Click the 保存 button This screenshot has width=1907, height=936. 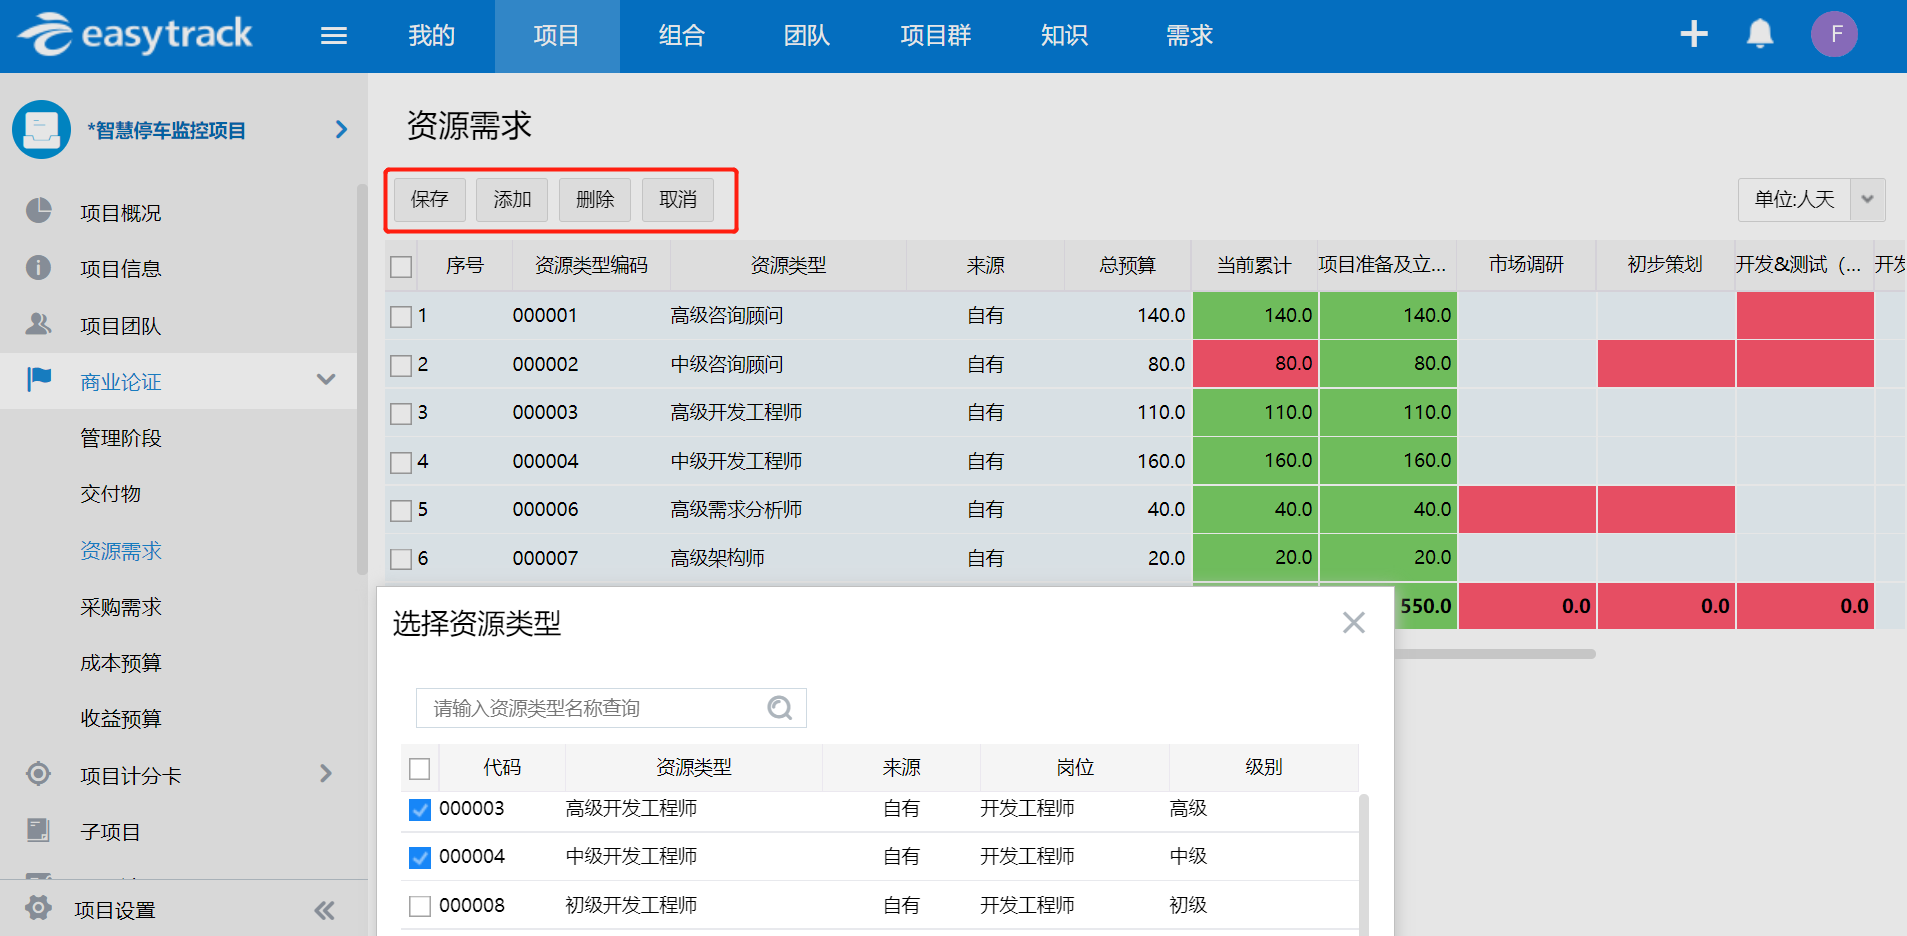[x=429, y=199]
